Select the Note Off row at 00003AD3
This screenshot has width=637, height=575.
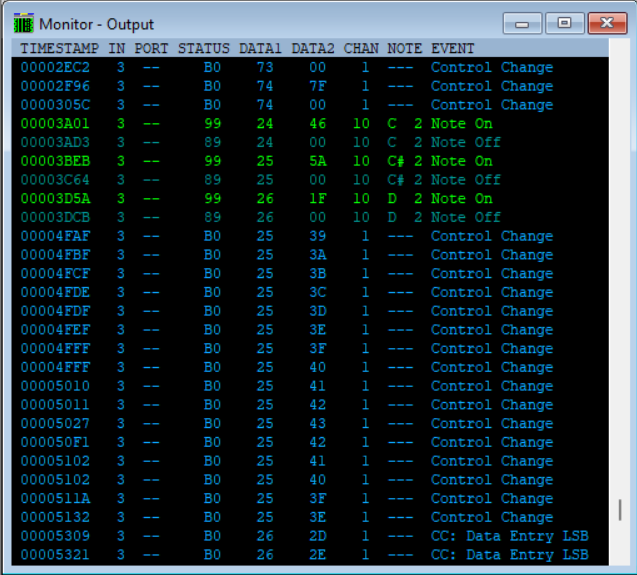pos(310,142)
